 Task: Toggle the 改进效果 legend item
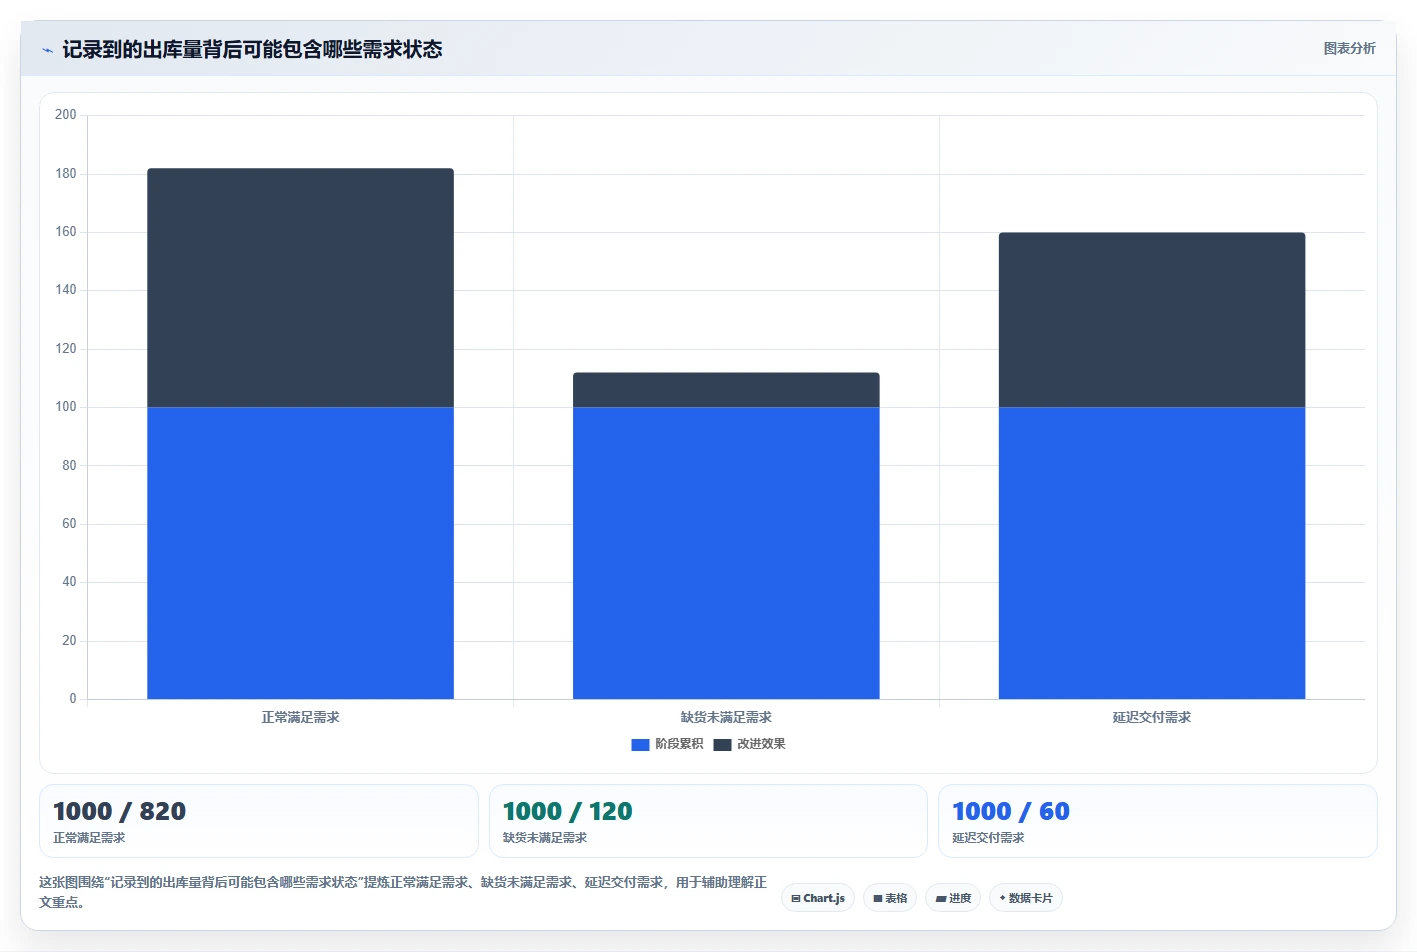749,744
